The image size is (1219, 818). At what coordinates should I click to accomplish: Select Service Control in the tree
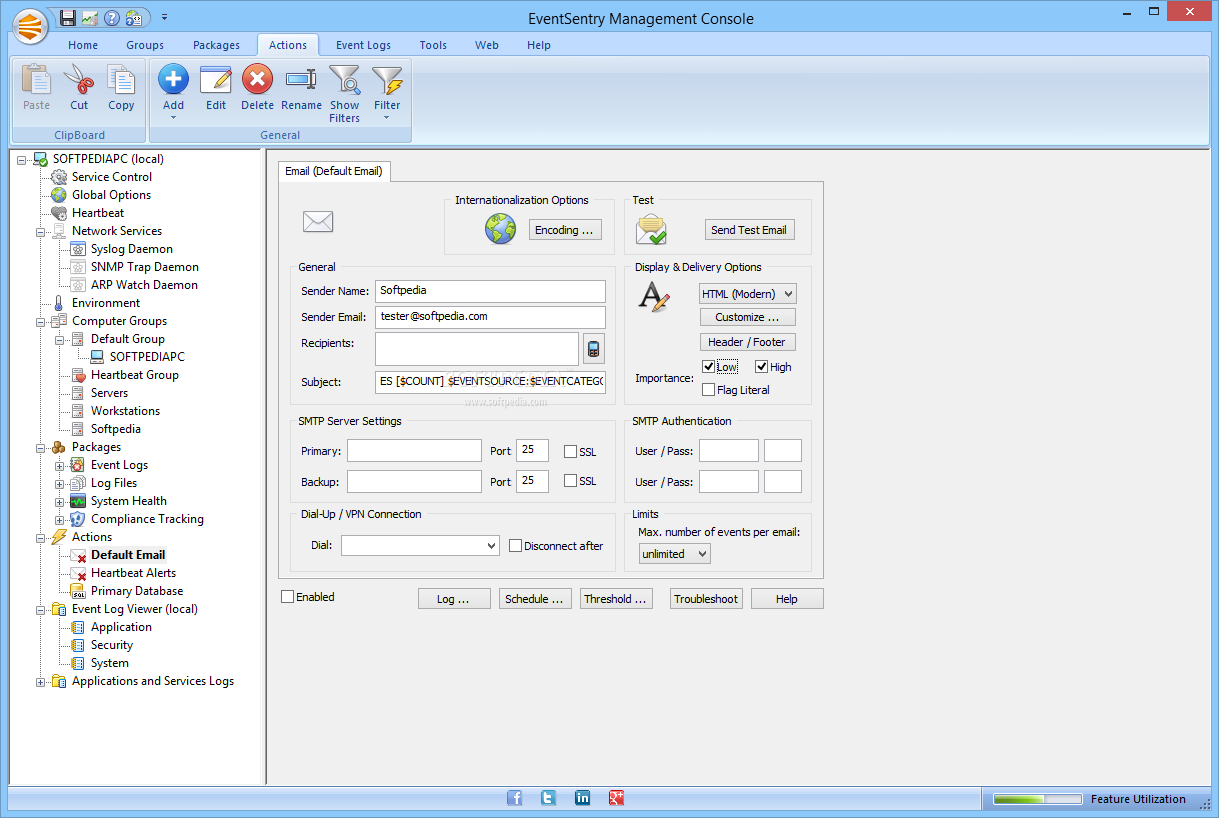point(112,177)
